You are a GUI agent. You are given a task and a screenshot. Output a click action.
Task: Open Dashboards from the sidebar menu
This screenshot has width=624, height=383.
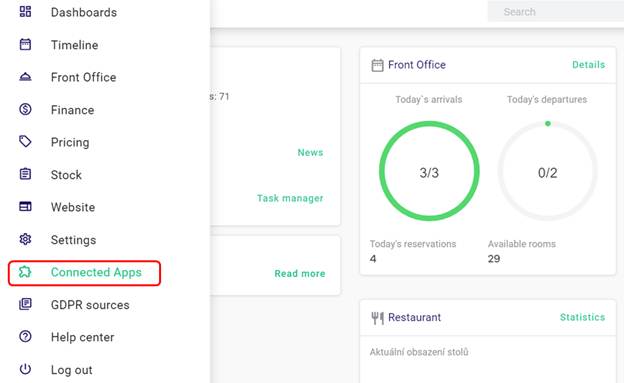(x=84, y=12)
